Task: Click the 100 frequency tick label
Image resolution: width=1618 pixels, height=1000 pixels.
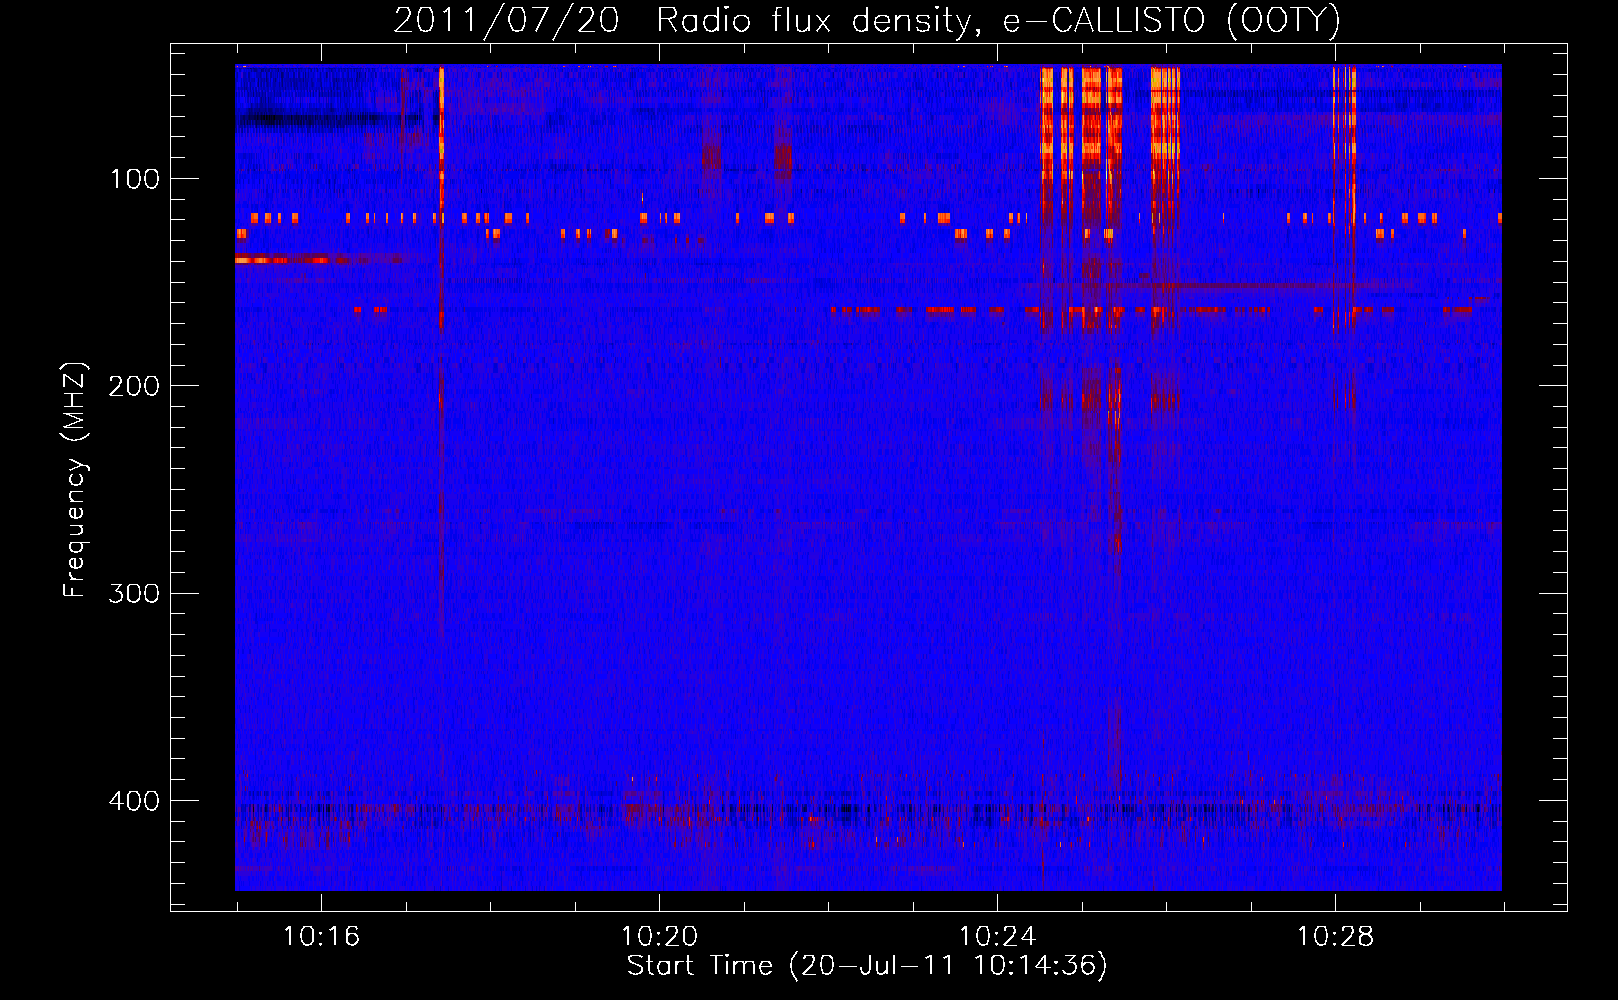Action: tap(135, 179)
